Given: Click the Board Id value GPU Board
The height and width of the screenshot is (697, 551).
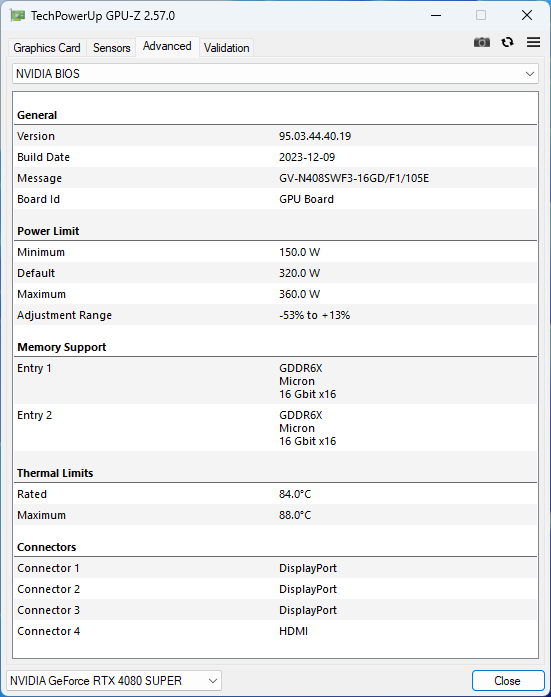Looking at the screenshot, I should [307, 199].
